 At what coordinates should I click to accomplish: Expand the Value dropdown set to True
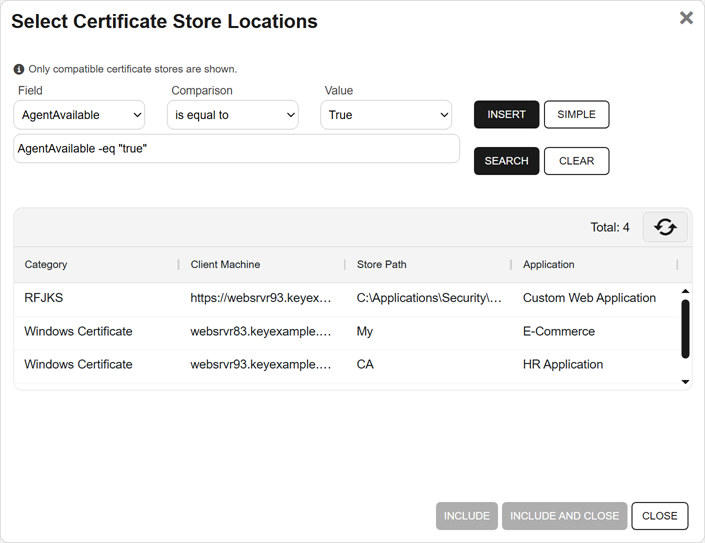click(386, 115)
